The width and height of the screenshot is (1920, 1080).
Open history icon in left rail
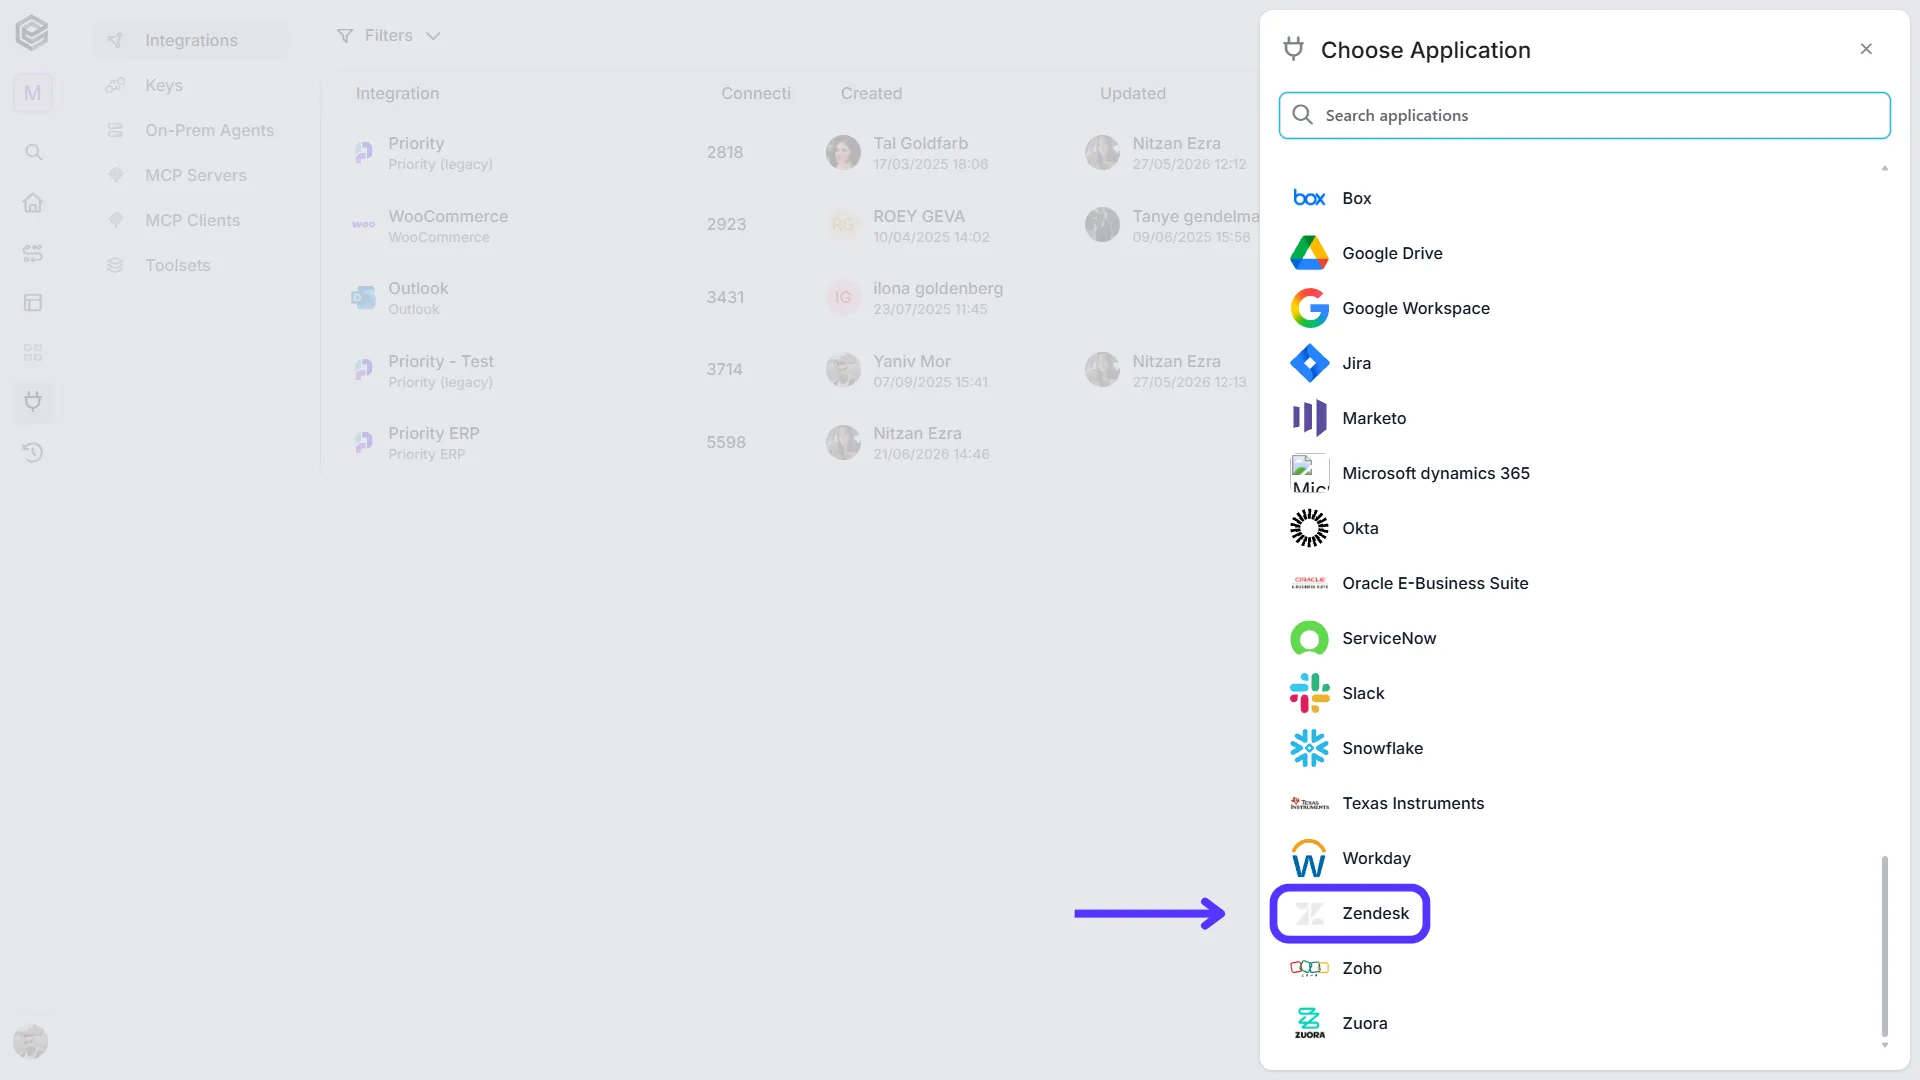click(33, 452)
